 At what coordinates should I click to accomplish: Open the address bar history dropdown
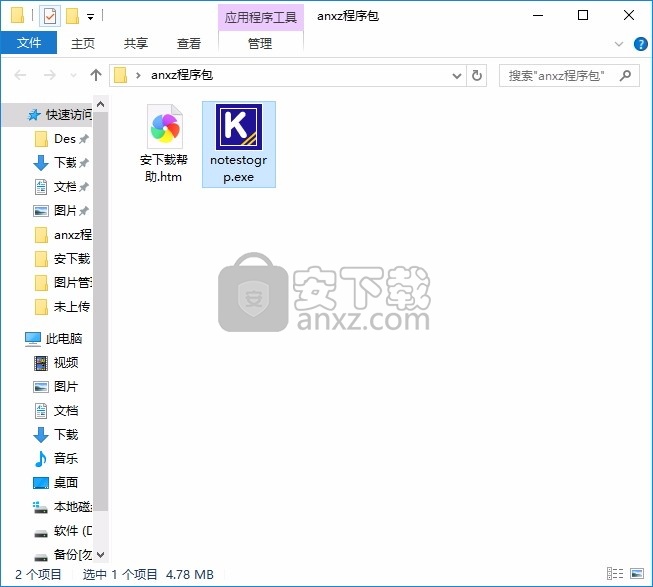tap(457, 76)
